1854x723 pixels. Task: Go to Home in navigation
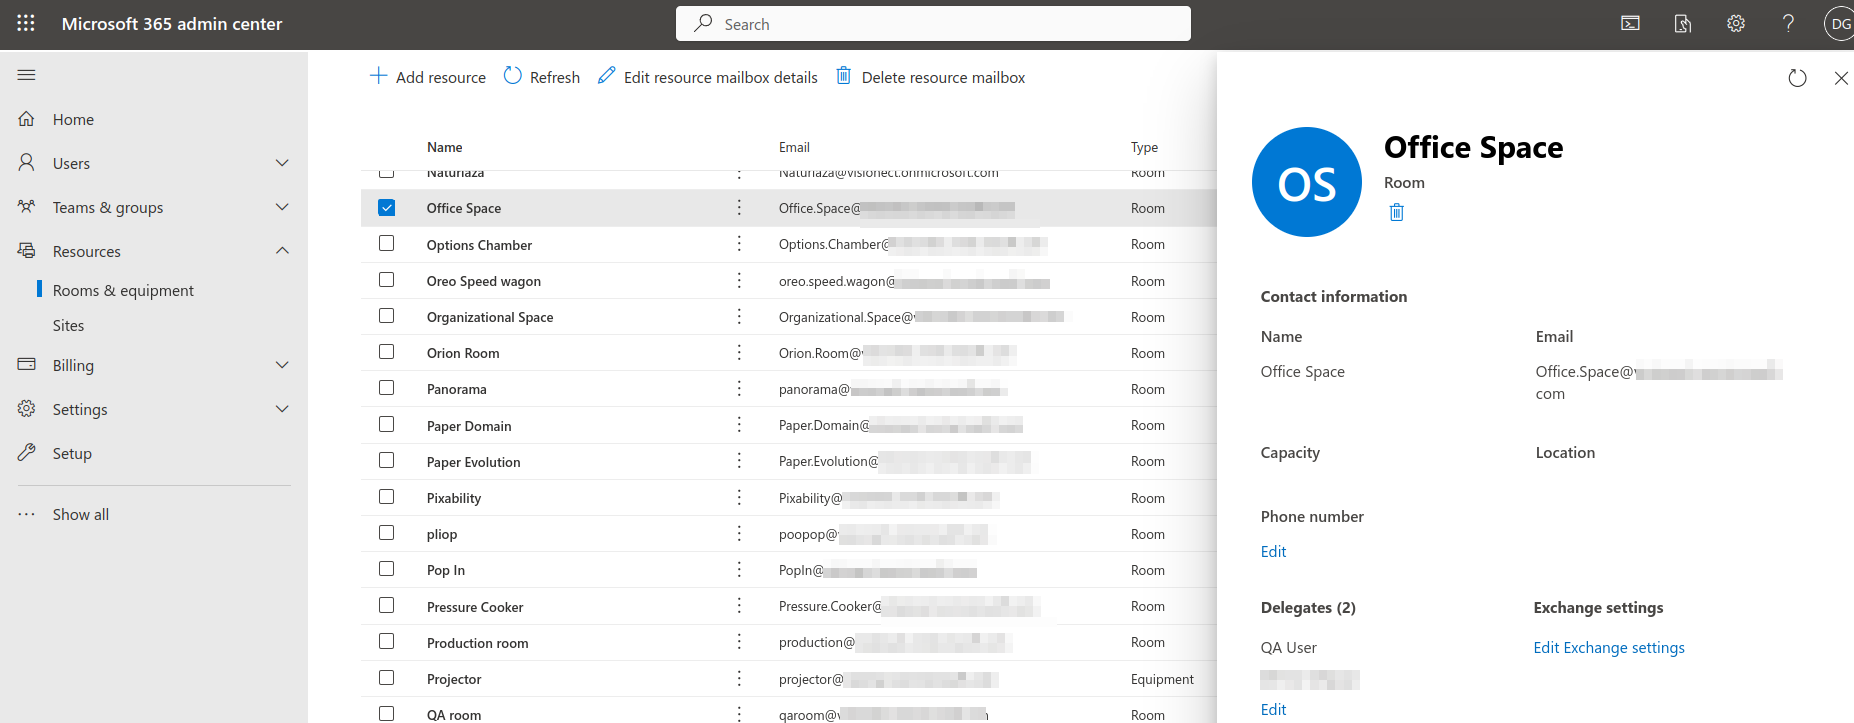[73, 119]
